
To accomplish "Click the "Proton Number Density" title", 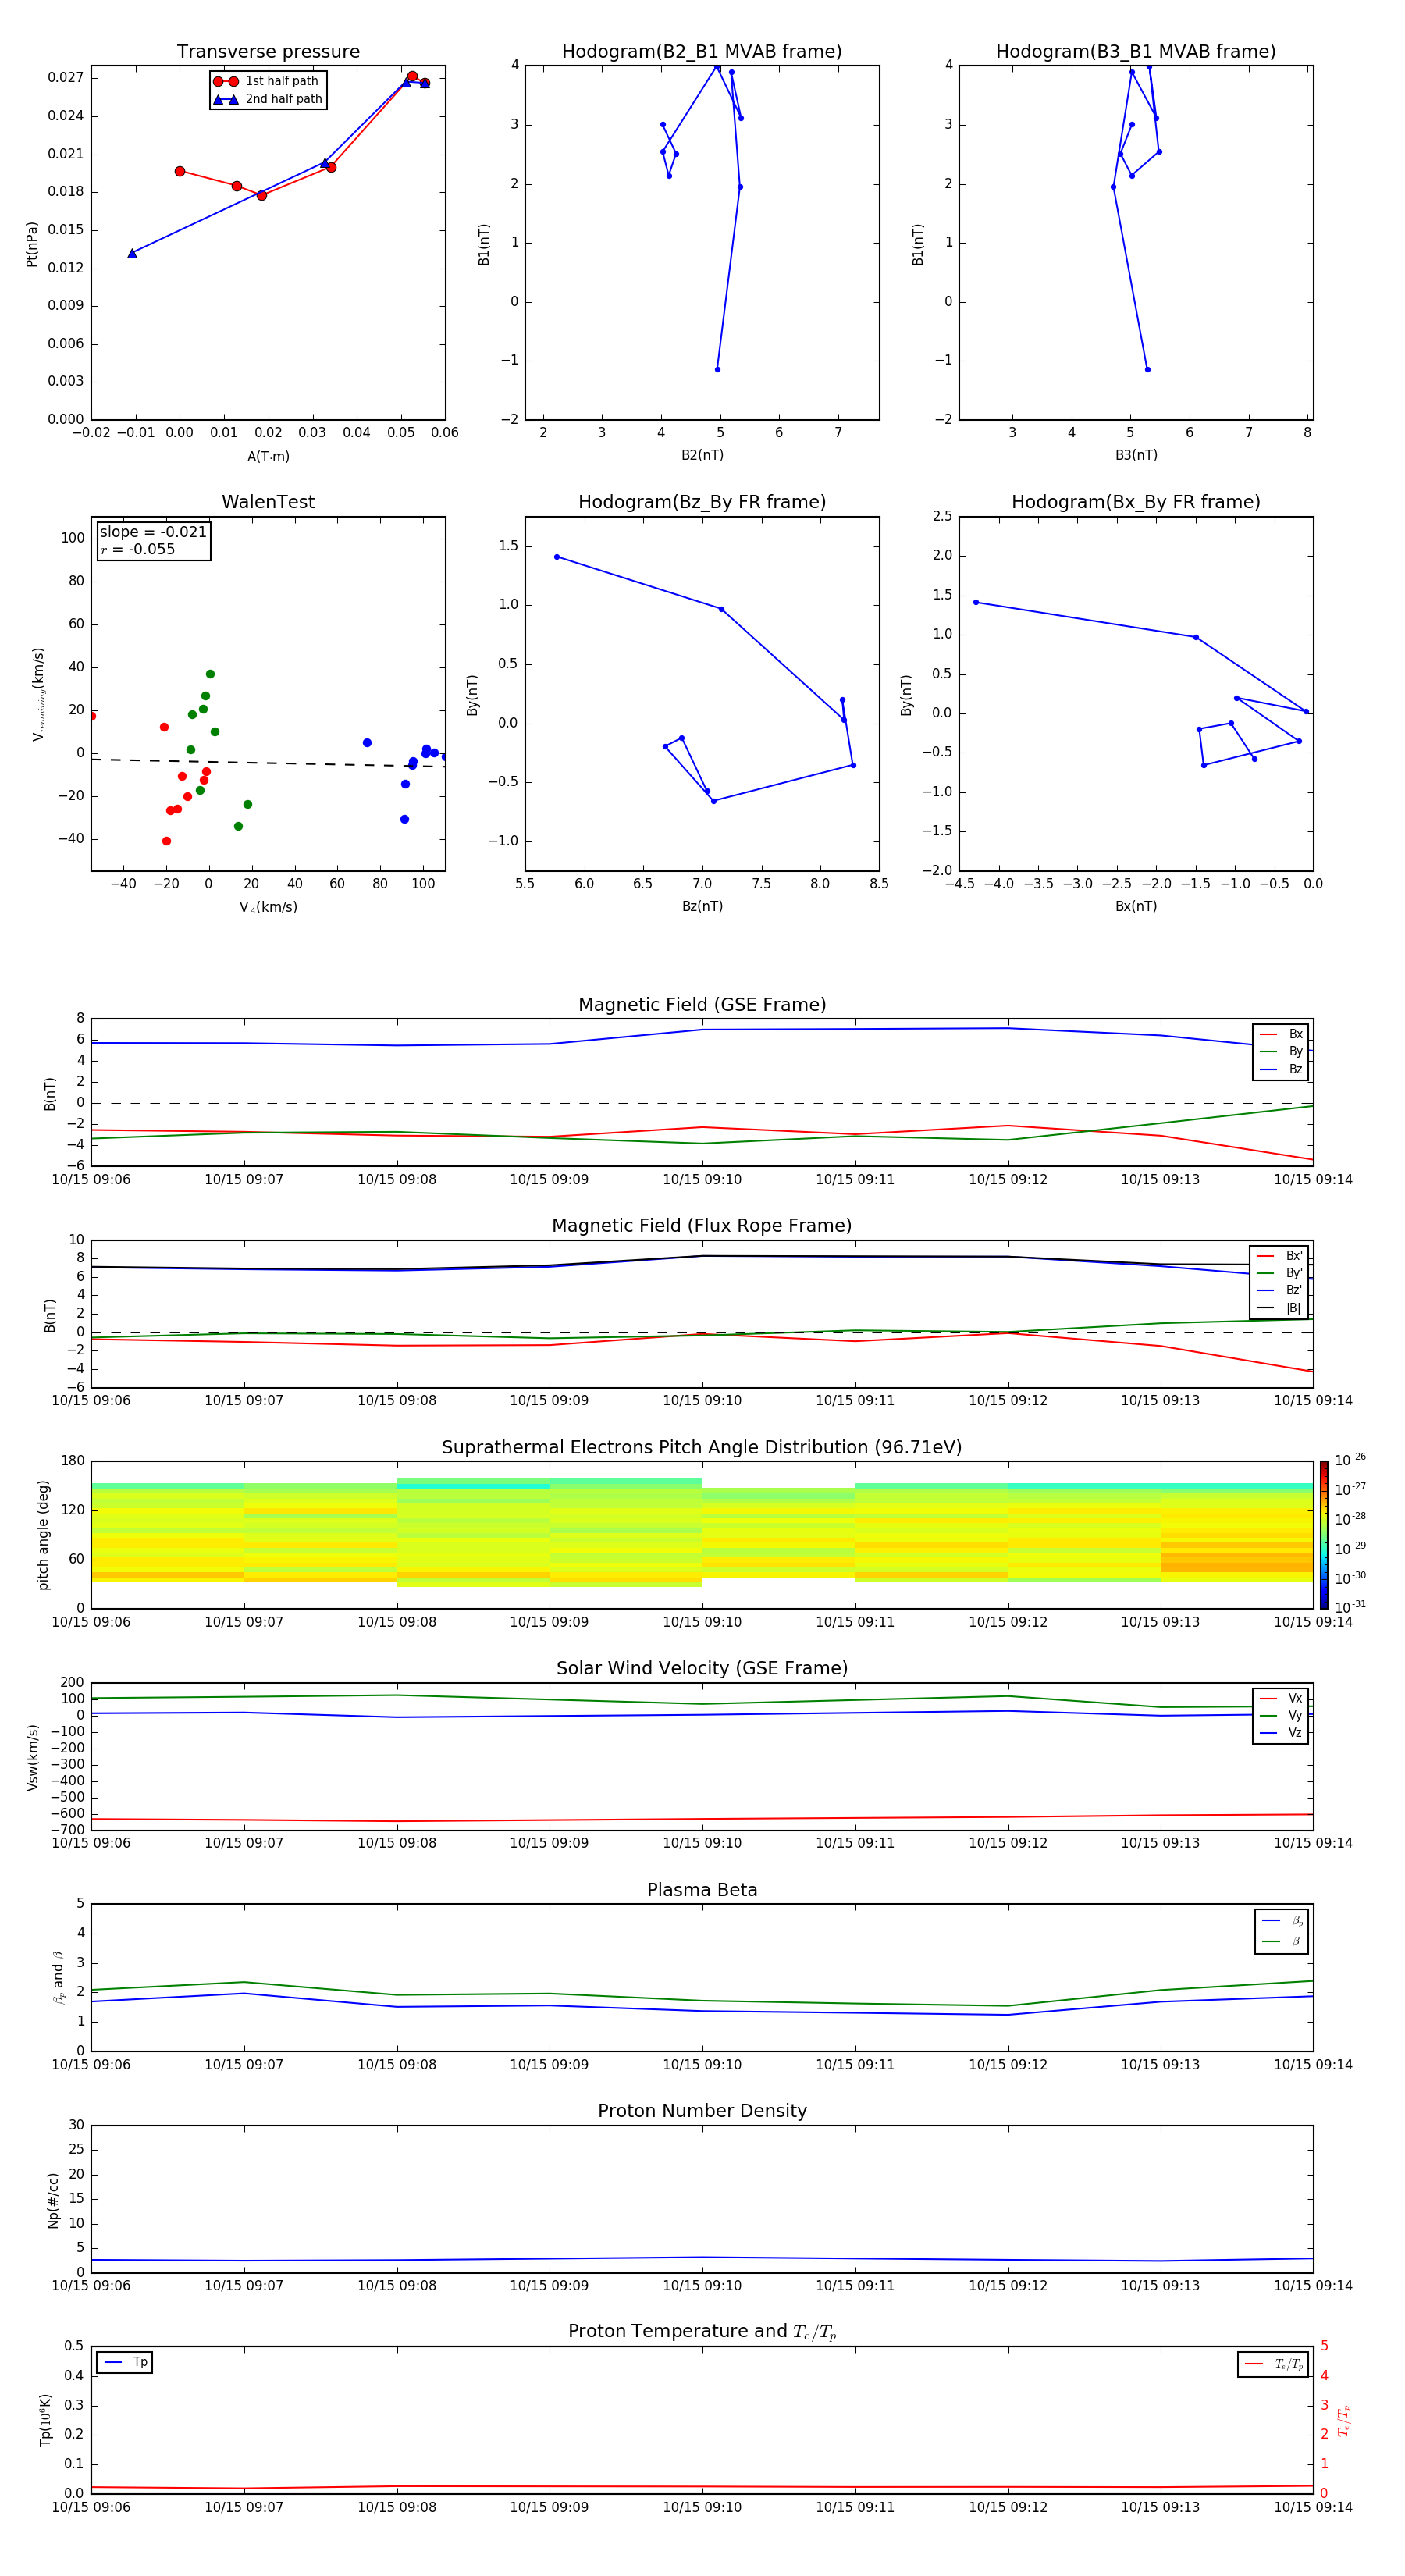I will coord(702,2111).
